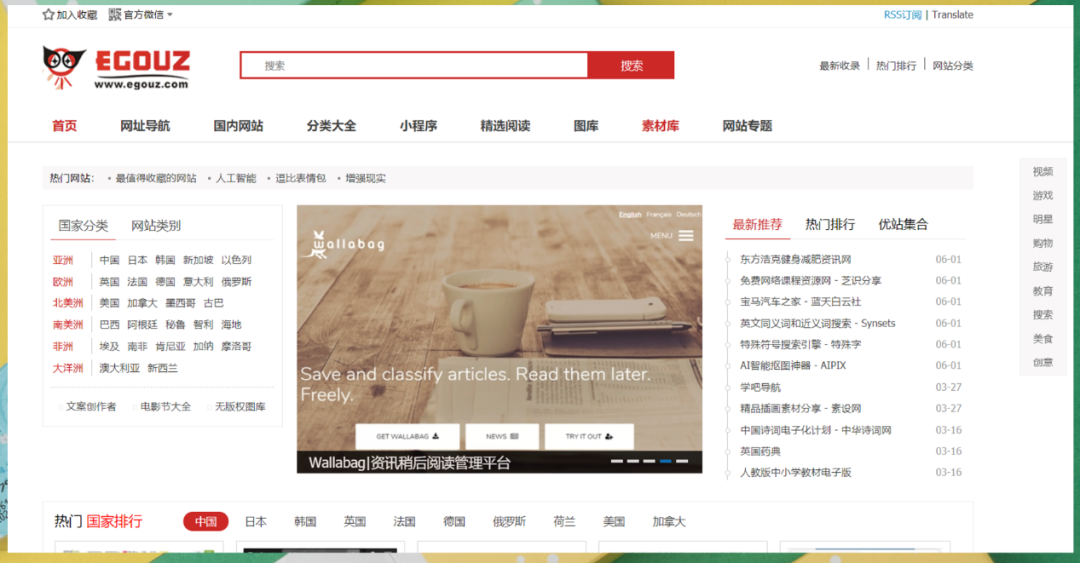Select the 欧洲 region link
The height and width of the screenshot is (563, 1080).
63,282
